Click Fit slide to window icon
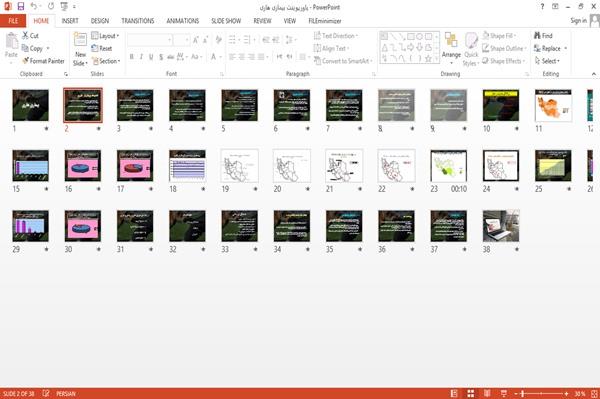The height and width of the screenshot is (399, 600). click(x=594, y=393)
